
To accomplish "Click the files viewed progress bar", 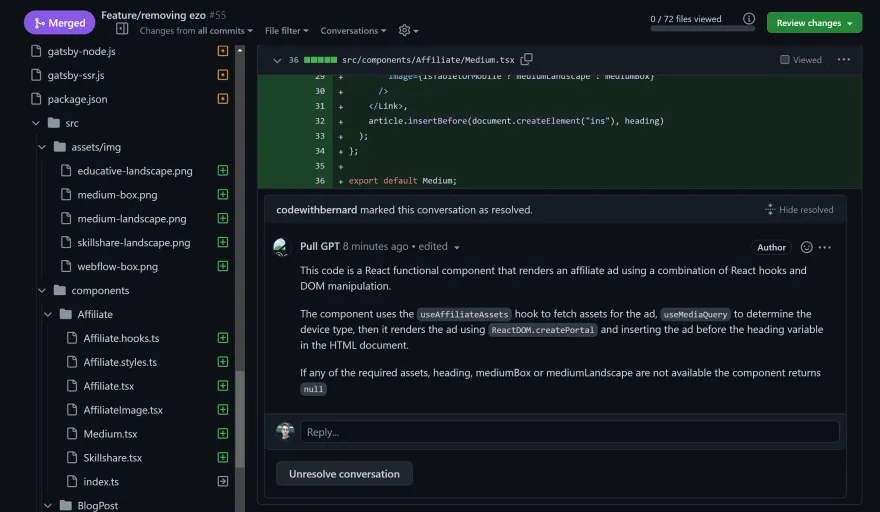I will pyautogui.click(x=701, y=29).
